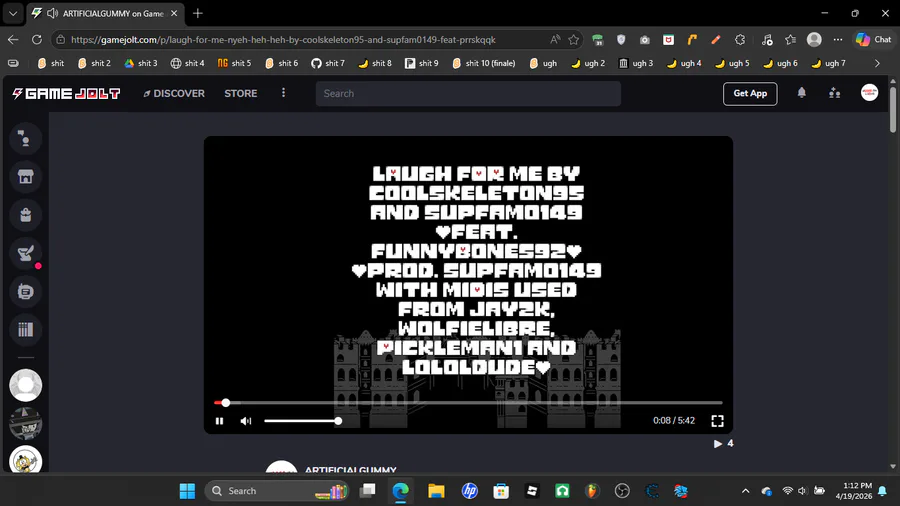Open the media control music icon
This screenshot has height=506, width=900.
click(x=767, y=40)
